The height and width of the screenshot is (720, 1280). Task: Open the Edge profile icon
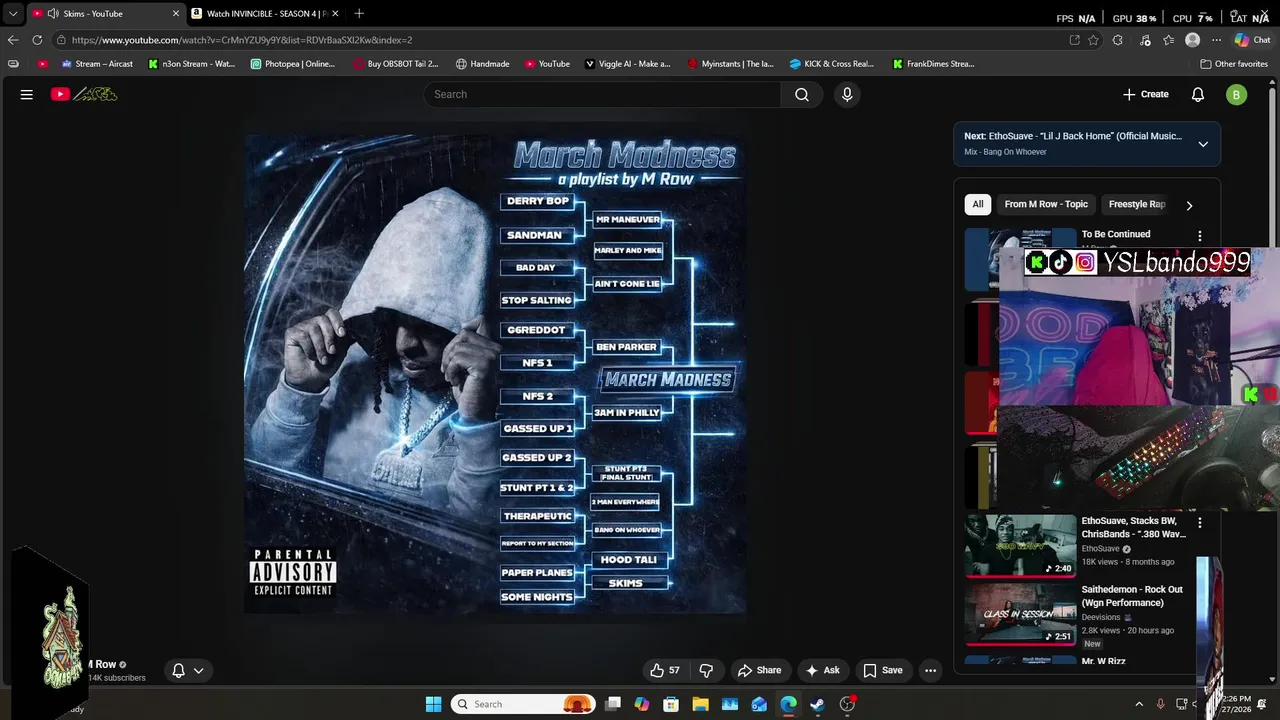(x=1192, y=40)
